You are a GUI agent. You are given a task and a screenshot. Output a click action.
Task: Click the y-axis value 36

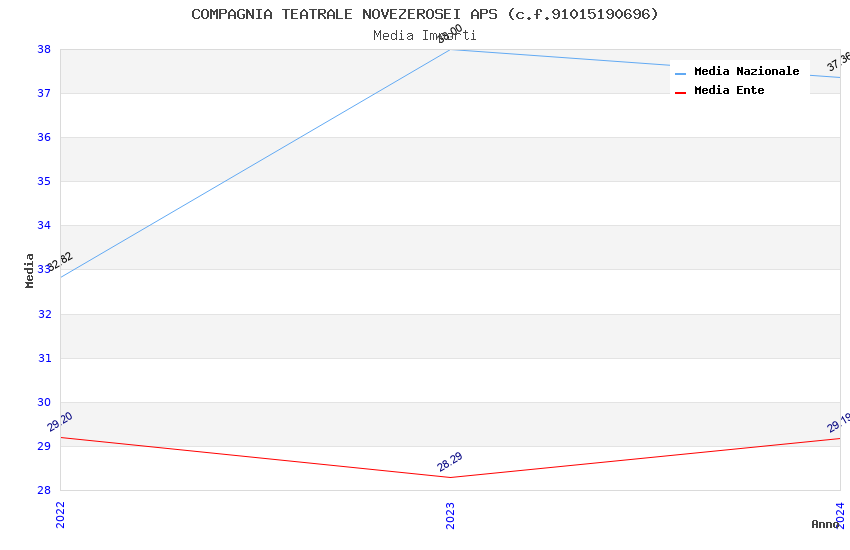point(44,138)
